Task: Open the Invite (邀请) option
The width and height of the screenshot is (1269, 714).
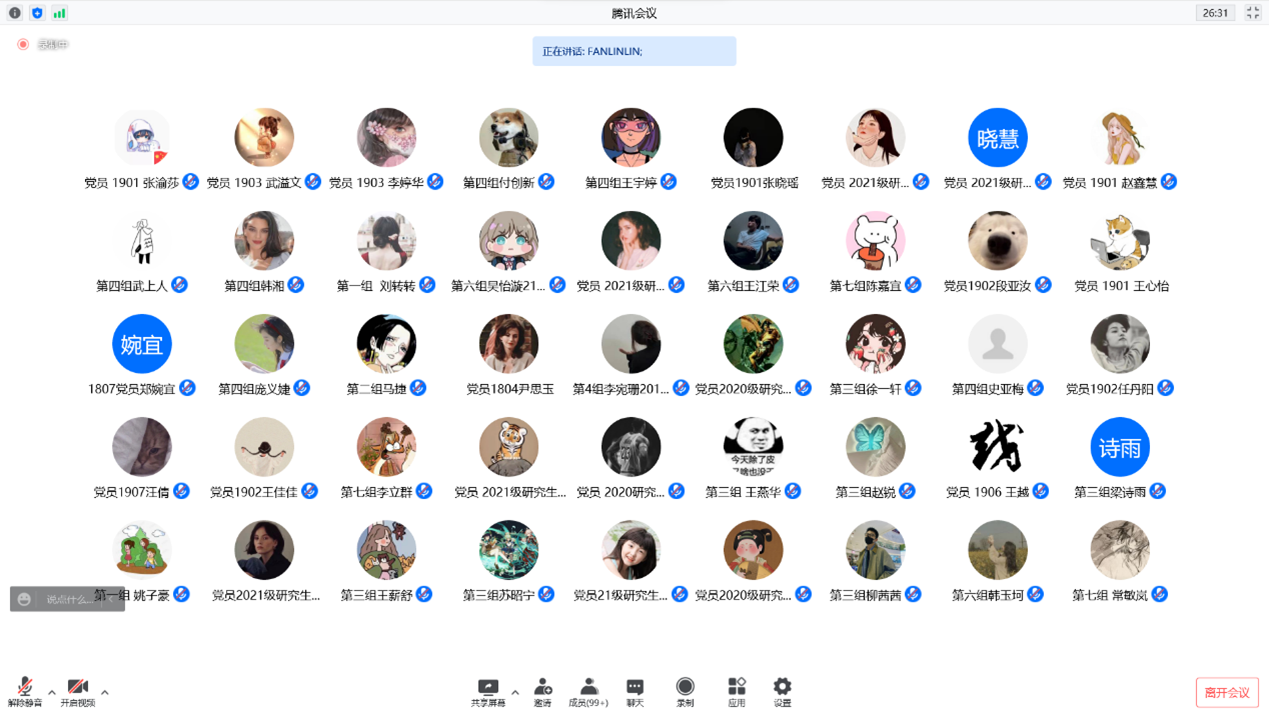Action: click(542, 691)
